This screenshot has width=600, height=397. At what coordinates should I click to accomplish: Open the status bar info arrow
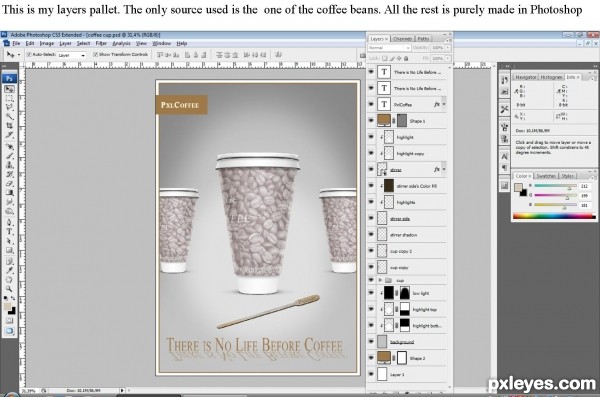pos(122,390)
